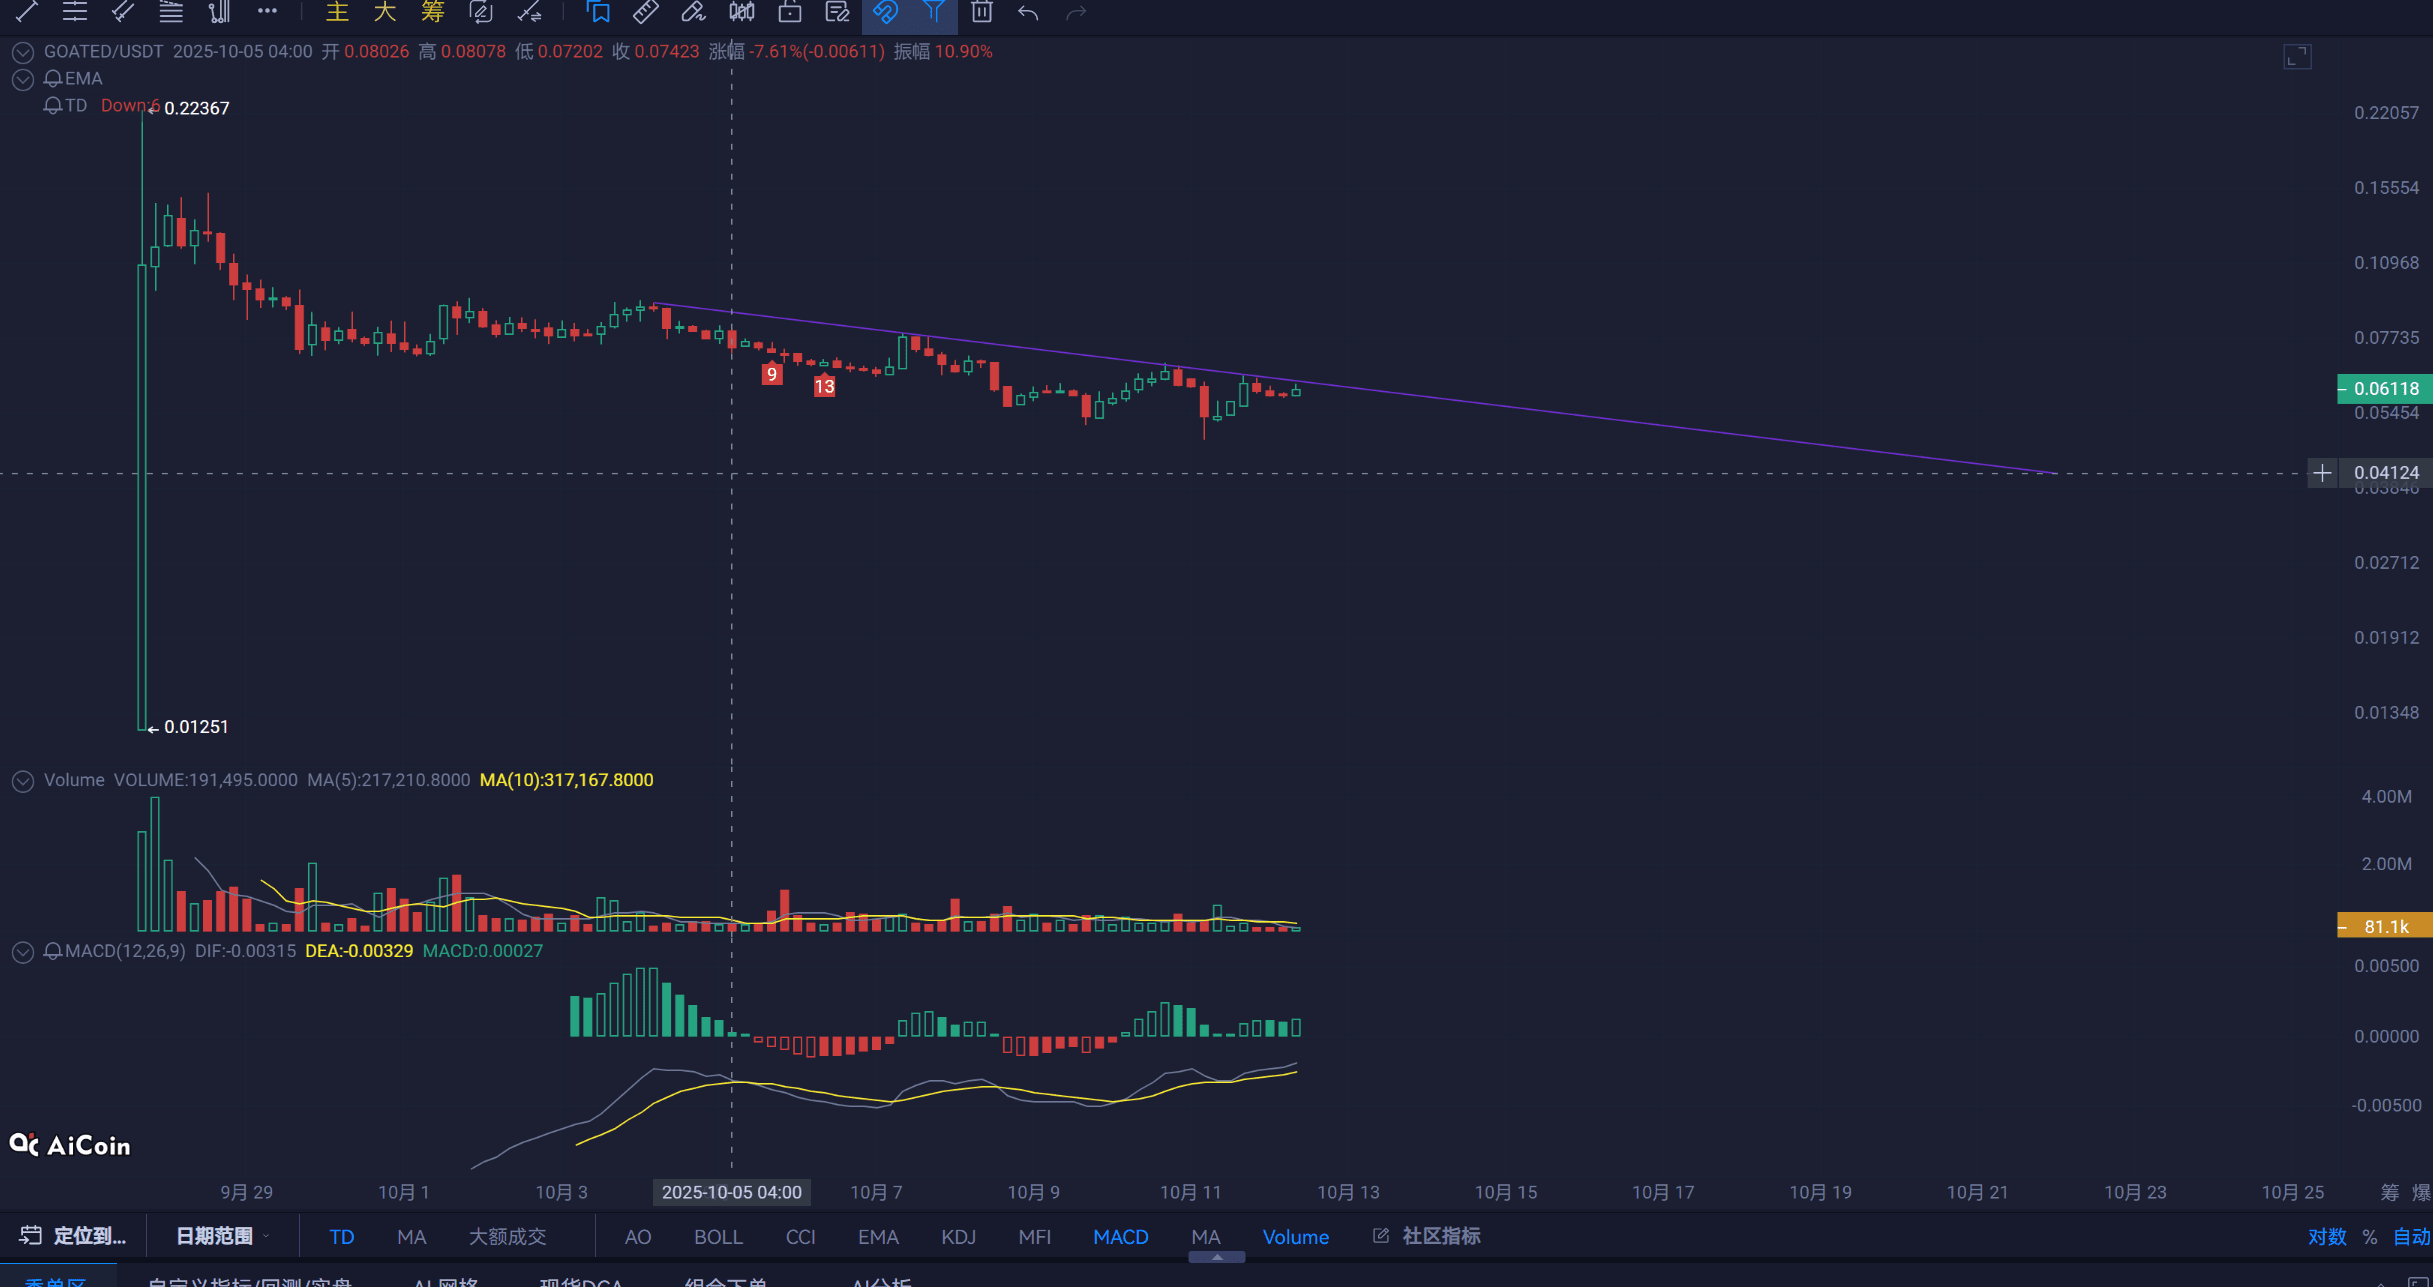The height and width of the screenshot is (1287, 2433).
Task: Collapse the Volume indicator panel
Action: click(x=23, y=781)
